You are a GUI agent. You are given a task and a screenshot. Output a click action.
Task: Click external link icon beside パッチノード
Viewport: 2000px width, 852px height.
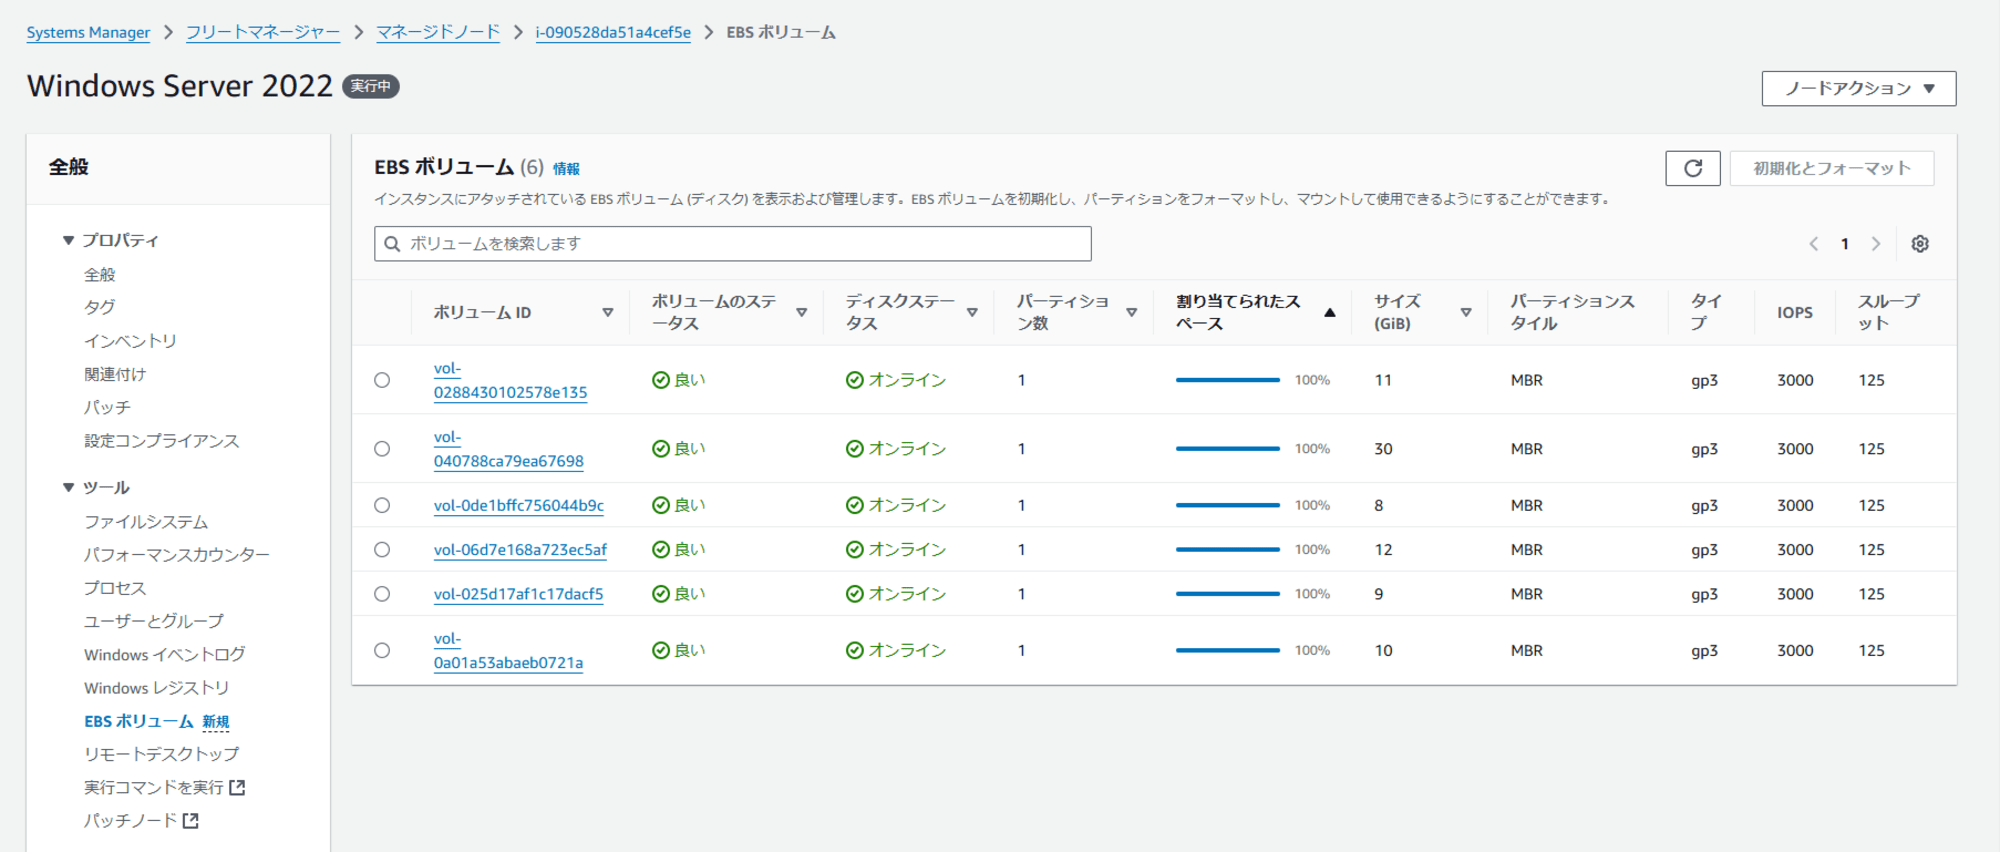click(x=190, y=821)
